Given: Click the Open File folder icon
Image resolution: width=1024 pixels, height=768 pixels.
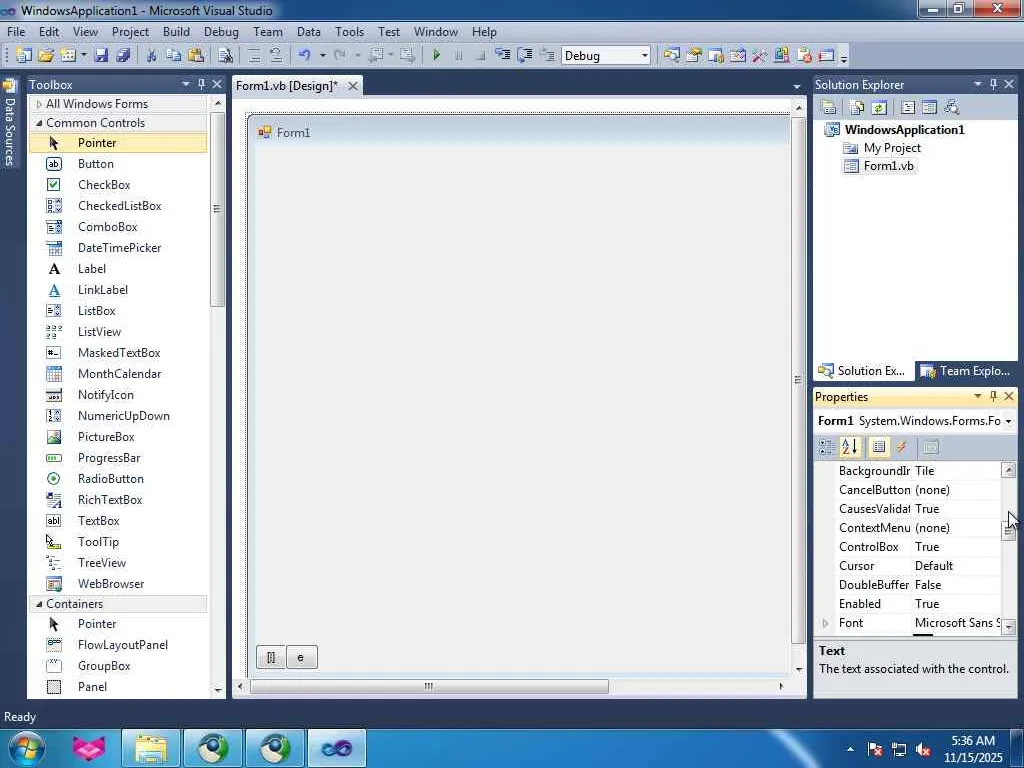Looking at the screenshot, I should (46, 56).
